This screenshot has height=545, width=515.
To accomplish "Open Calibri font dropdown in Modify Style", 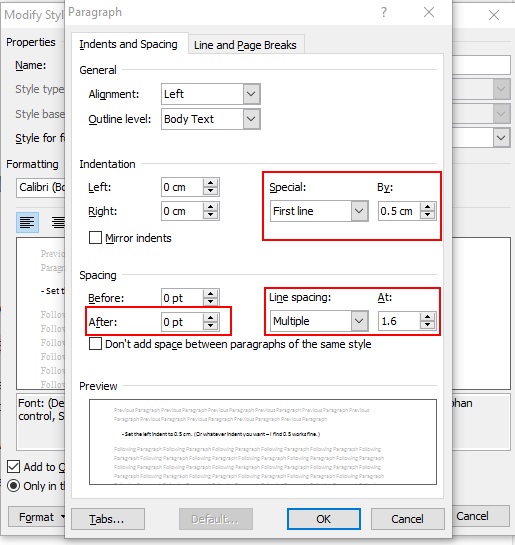I will coord(40,188).
